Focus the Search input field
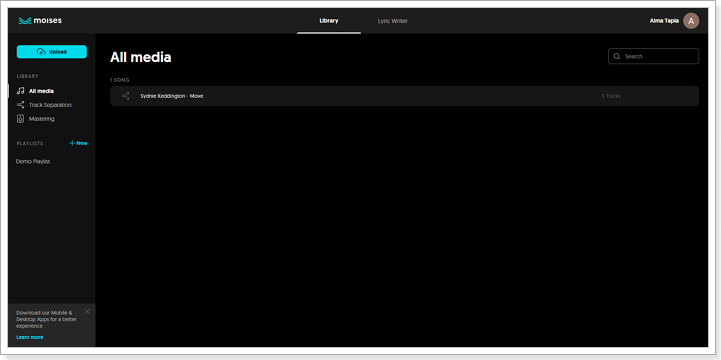 (x=653, y=56)
